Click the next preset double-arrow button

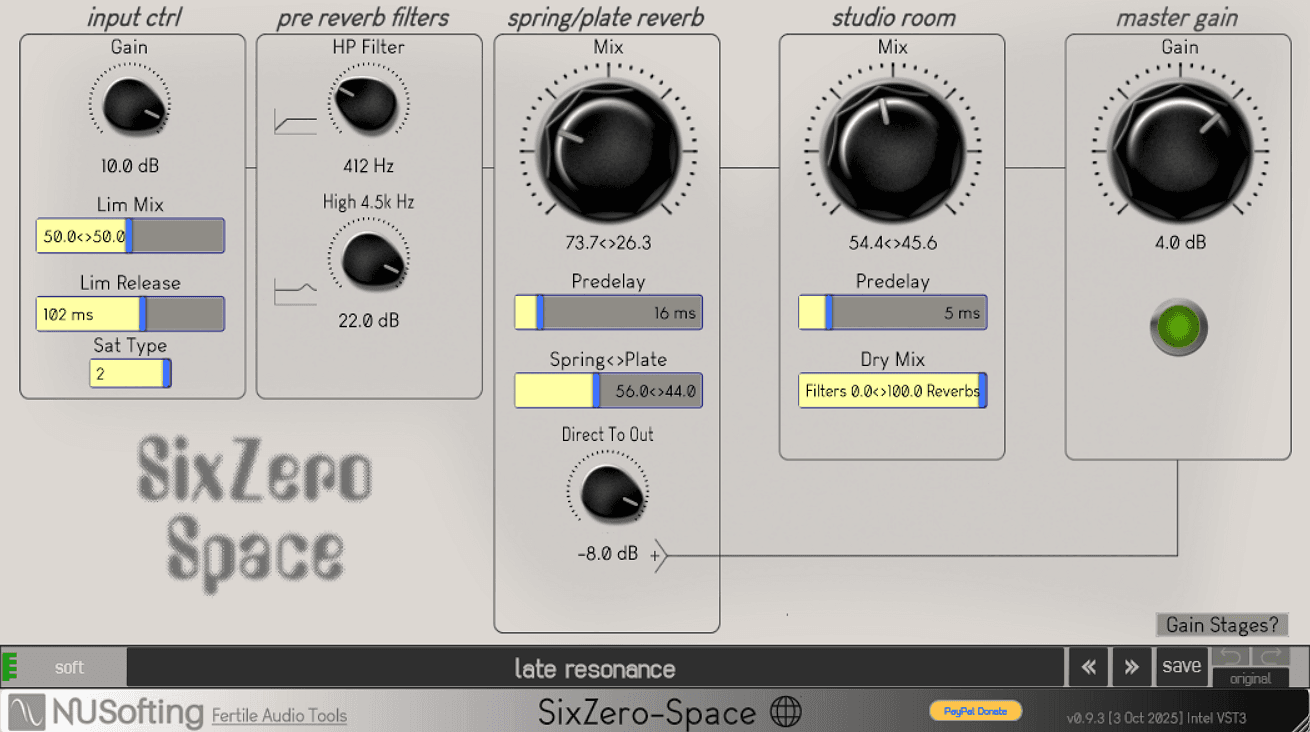tap(1132, 667)
